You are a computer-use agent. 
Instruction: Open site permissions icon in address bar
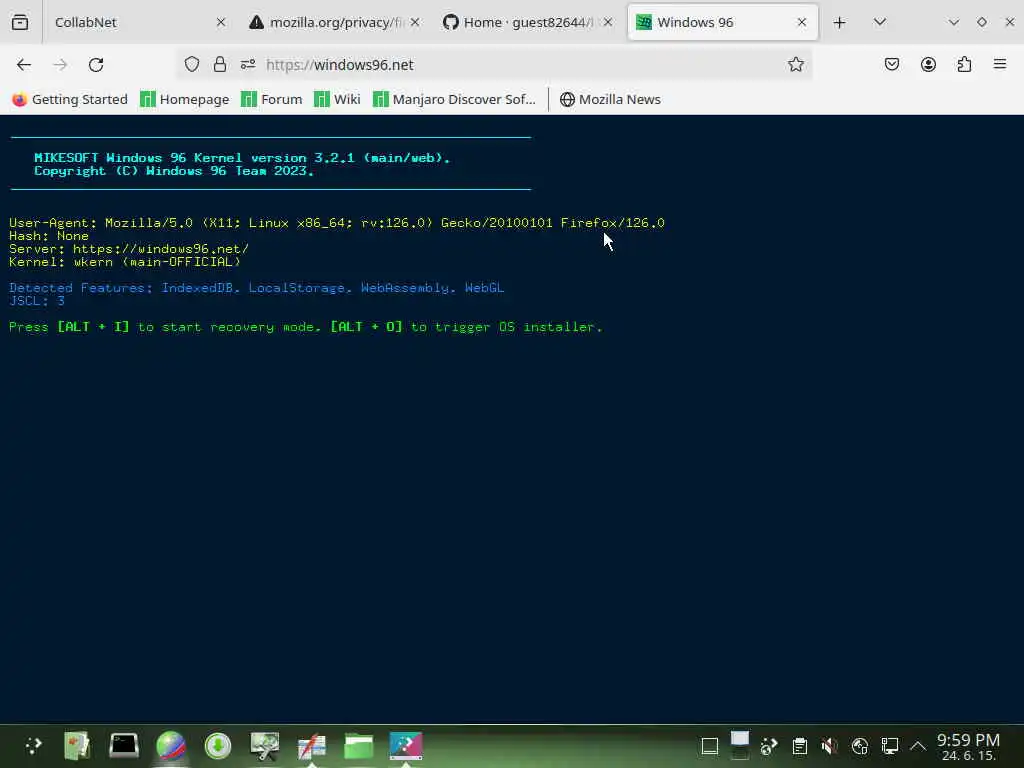[x=248, y=64]
